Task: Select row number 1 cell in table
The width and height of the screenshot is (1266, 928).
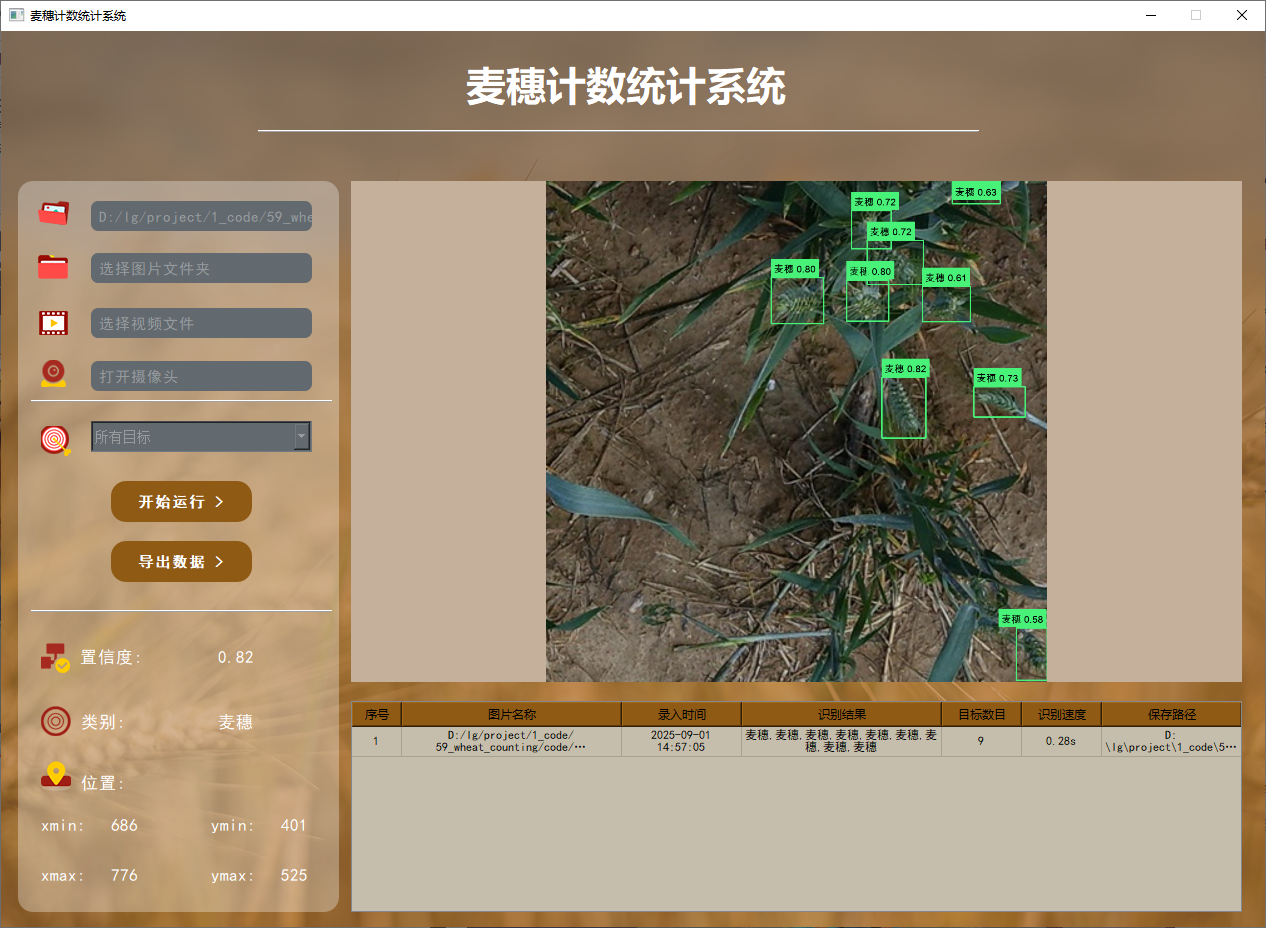Action: tap(376, 741)
